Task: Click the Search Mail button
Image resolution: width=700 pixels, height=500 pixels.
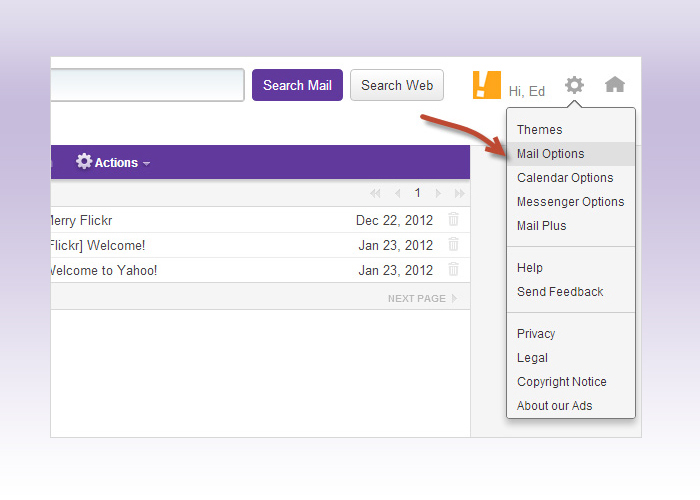Action: 297,85
